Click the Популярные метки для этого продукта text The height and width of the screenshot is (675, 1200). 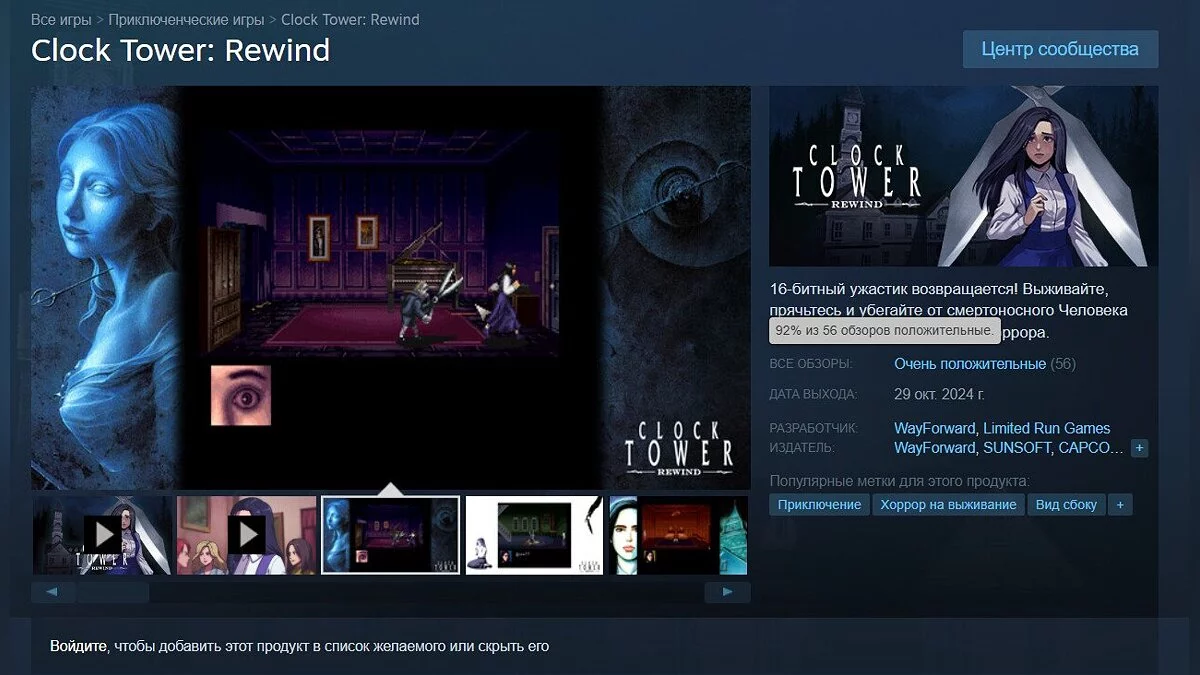coord(899,481)
